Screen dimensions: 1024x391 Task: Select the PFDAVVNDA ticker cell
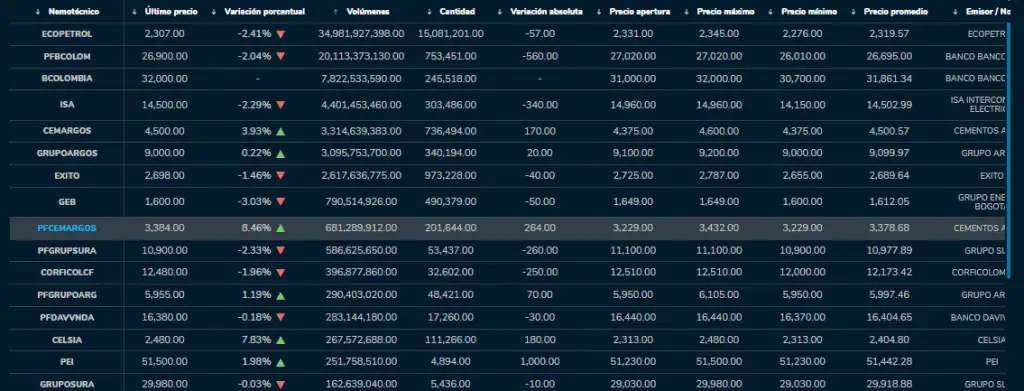[67, 318]
